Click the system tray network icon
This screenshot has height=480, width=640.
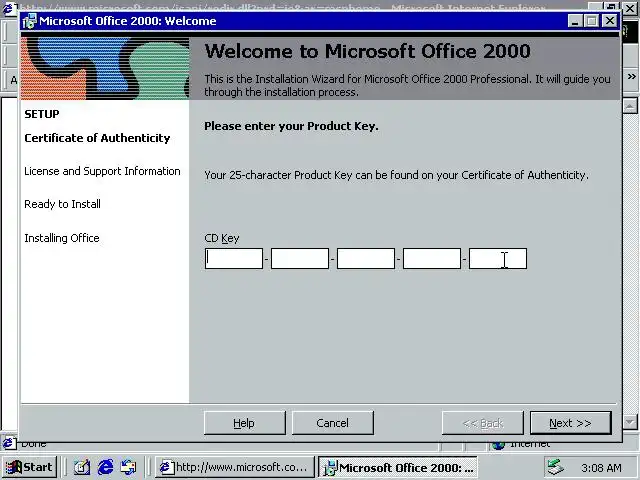556,467
